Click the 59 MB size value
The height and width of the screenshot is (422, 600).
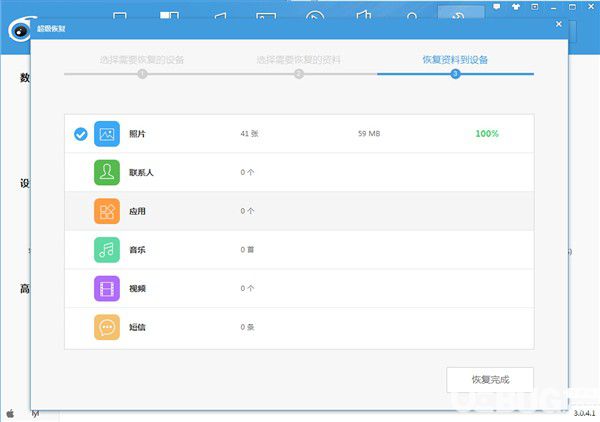[369, 134]
